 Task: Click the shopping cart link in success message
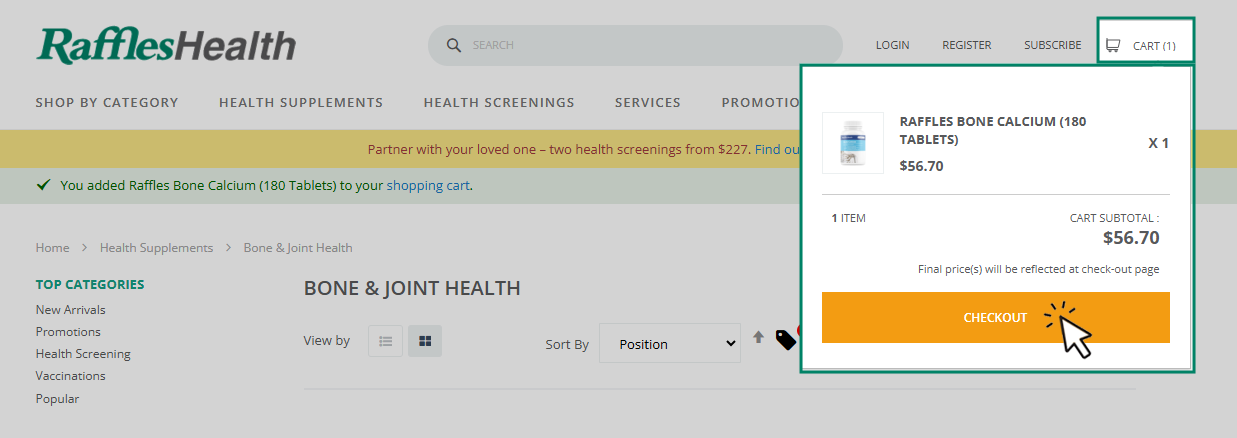427,185
